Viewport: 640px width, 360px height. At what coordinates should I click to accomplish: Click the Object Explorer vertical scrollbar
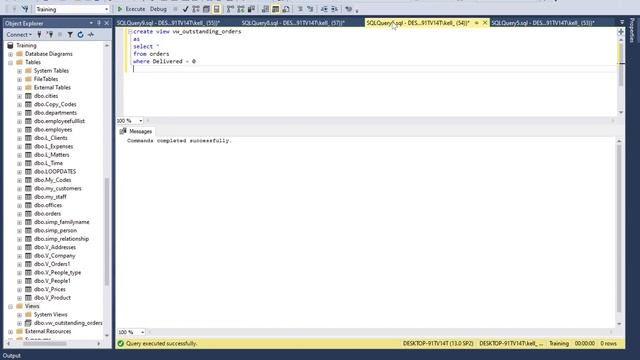(107, 231)
